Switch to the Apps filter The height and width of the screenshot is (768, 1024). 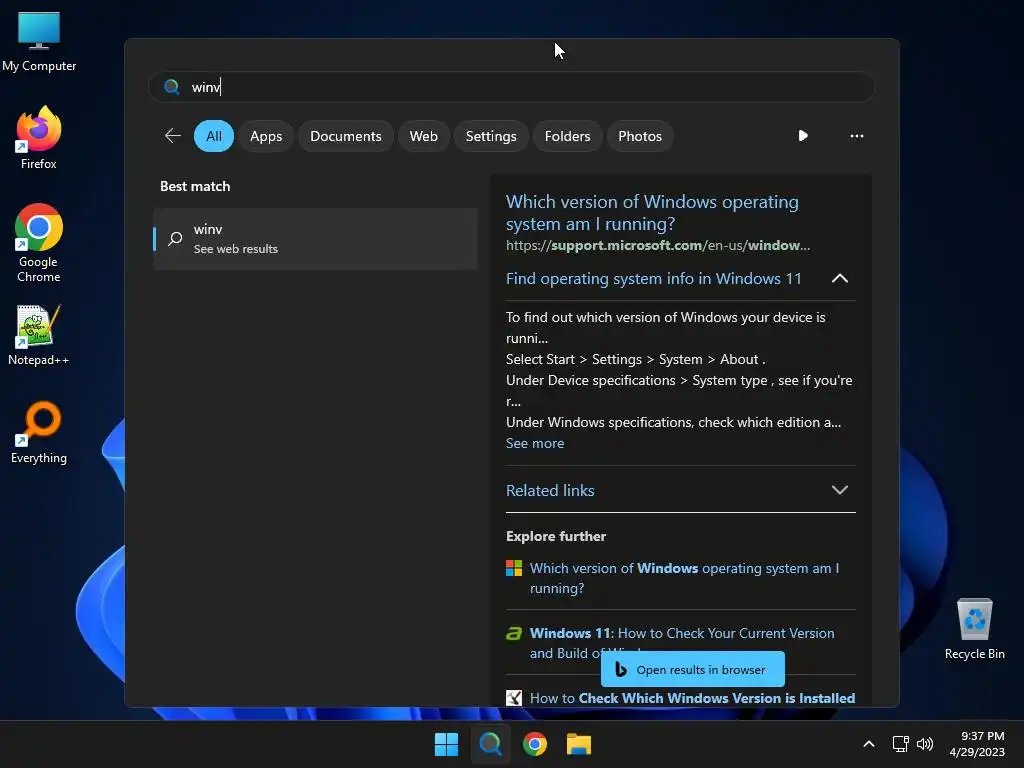266,136
